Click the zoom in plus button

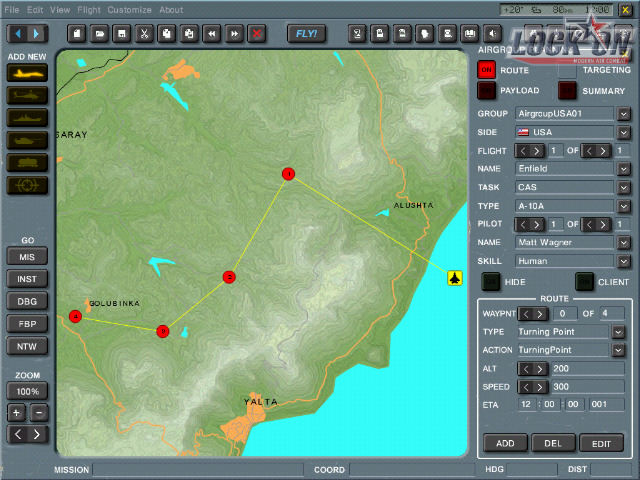point(16,413)
